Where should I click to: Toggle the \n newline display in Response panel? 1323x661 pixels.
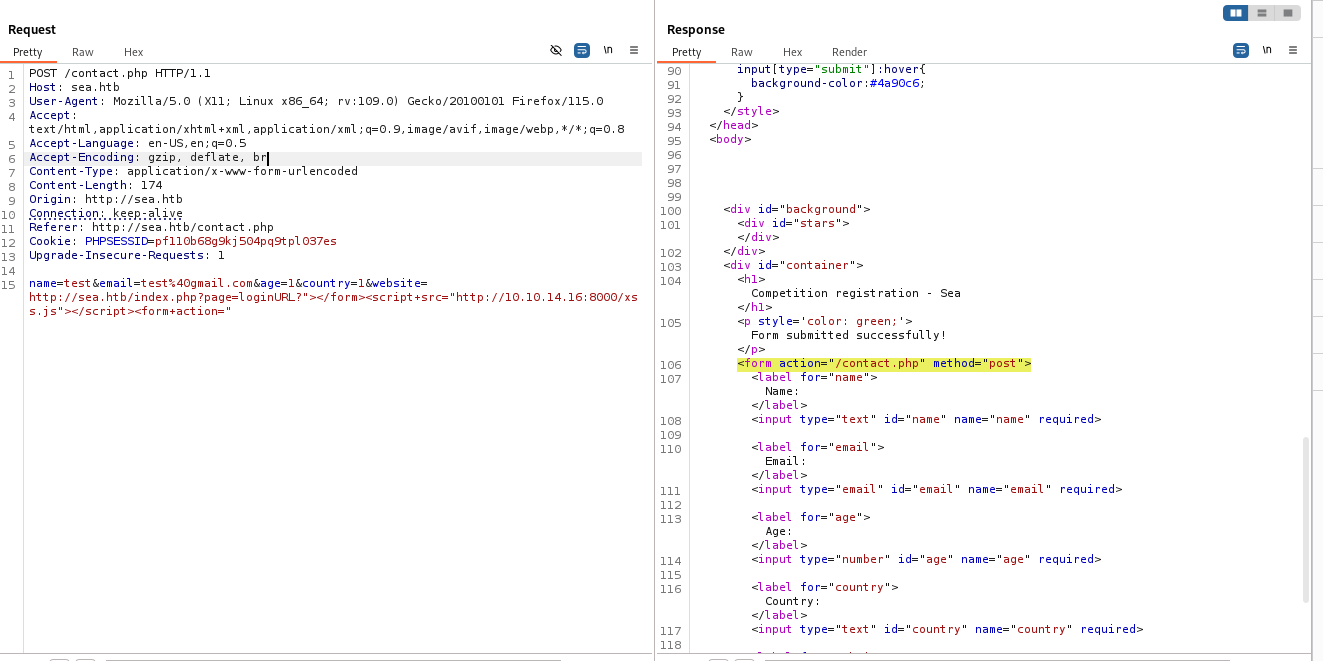tap(1267, 50)
